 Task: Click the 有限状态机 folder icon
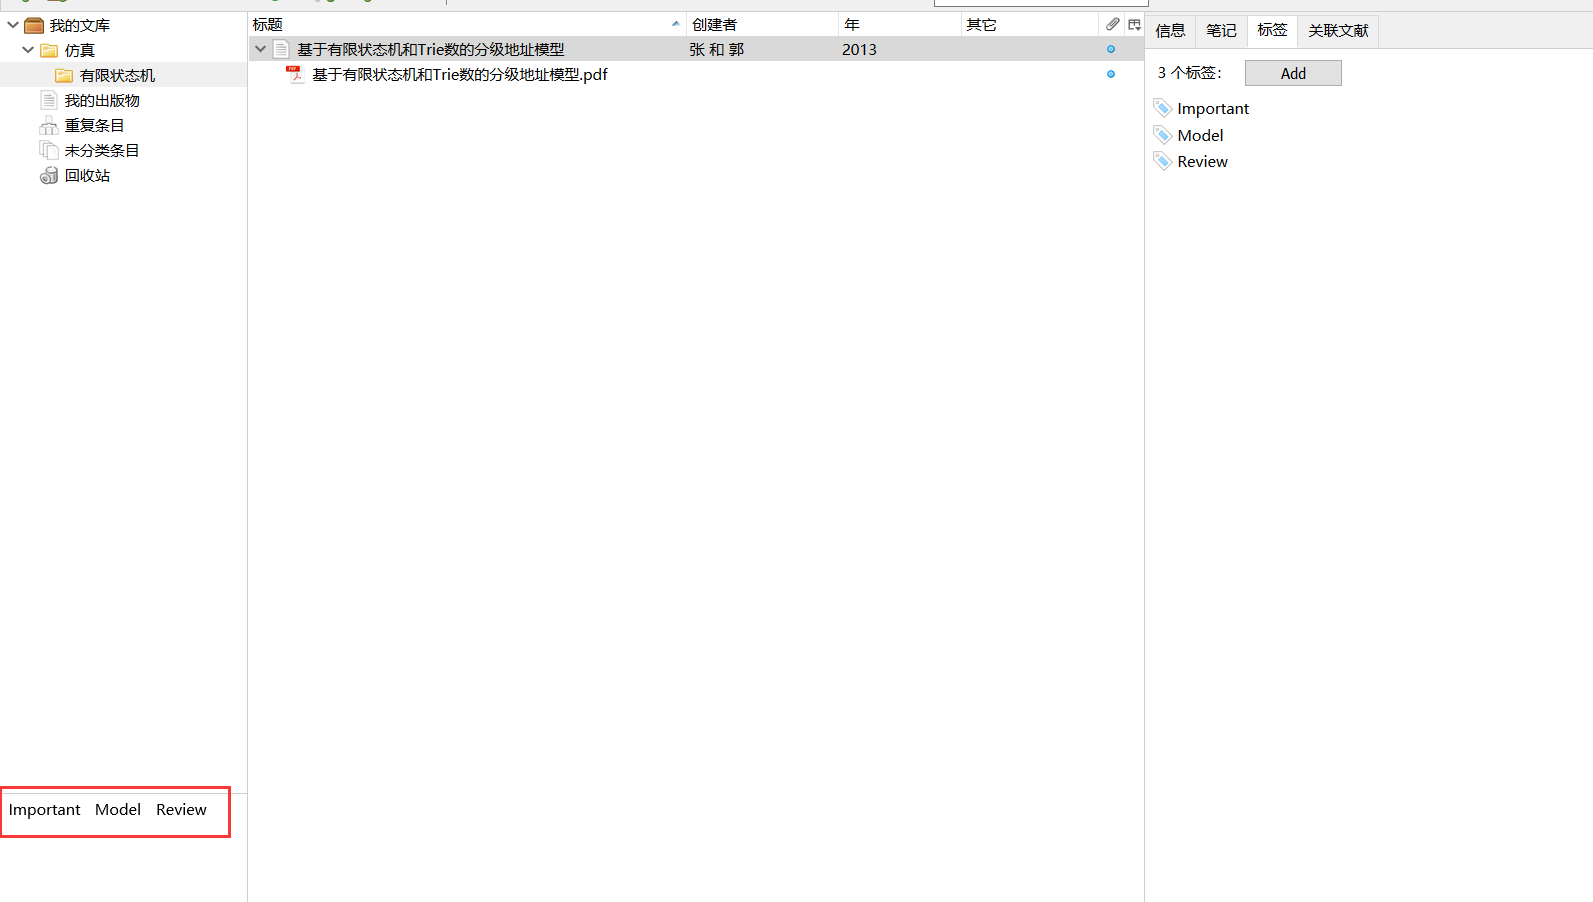point(64,75)
